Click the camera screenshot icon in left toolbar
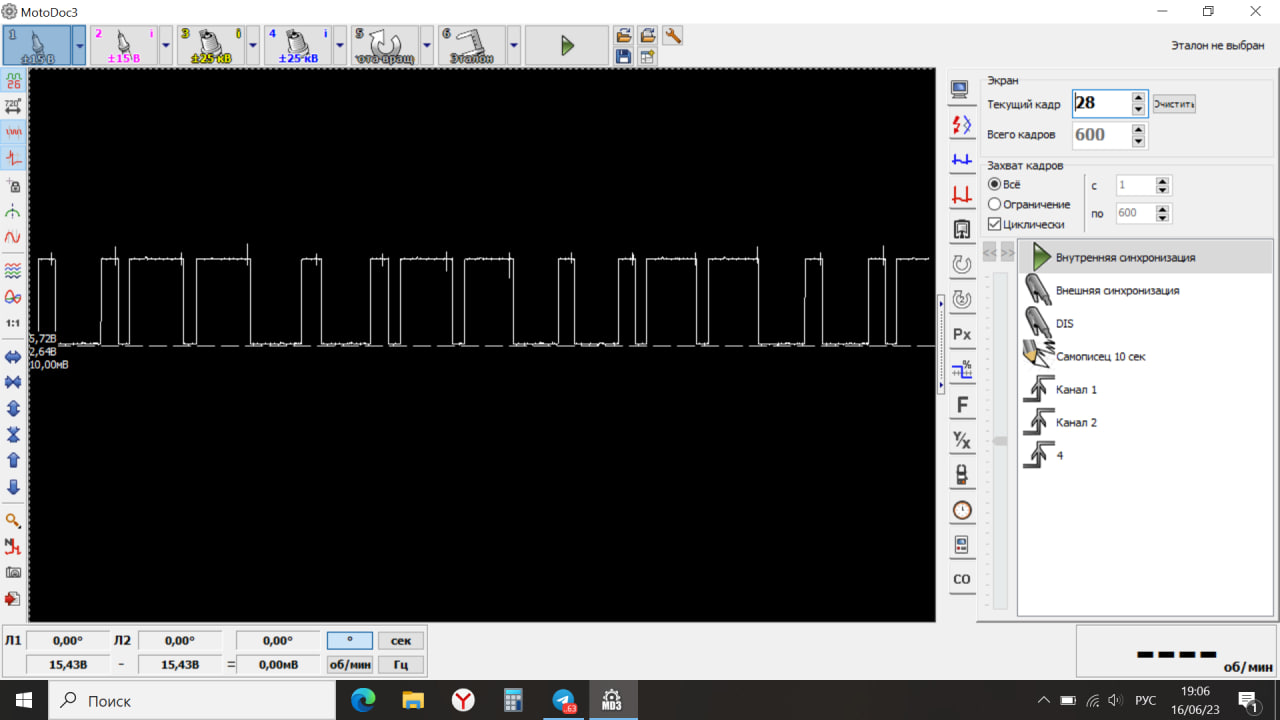The image size is (1280, 720). coord(13,573)
